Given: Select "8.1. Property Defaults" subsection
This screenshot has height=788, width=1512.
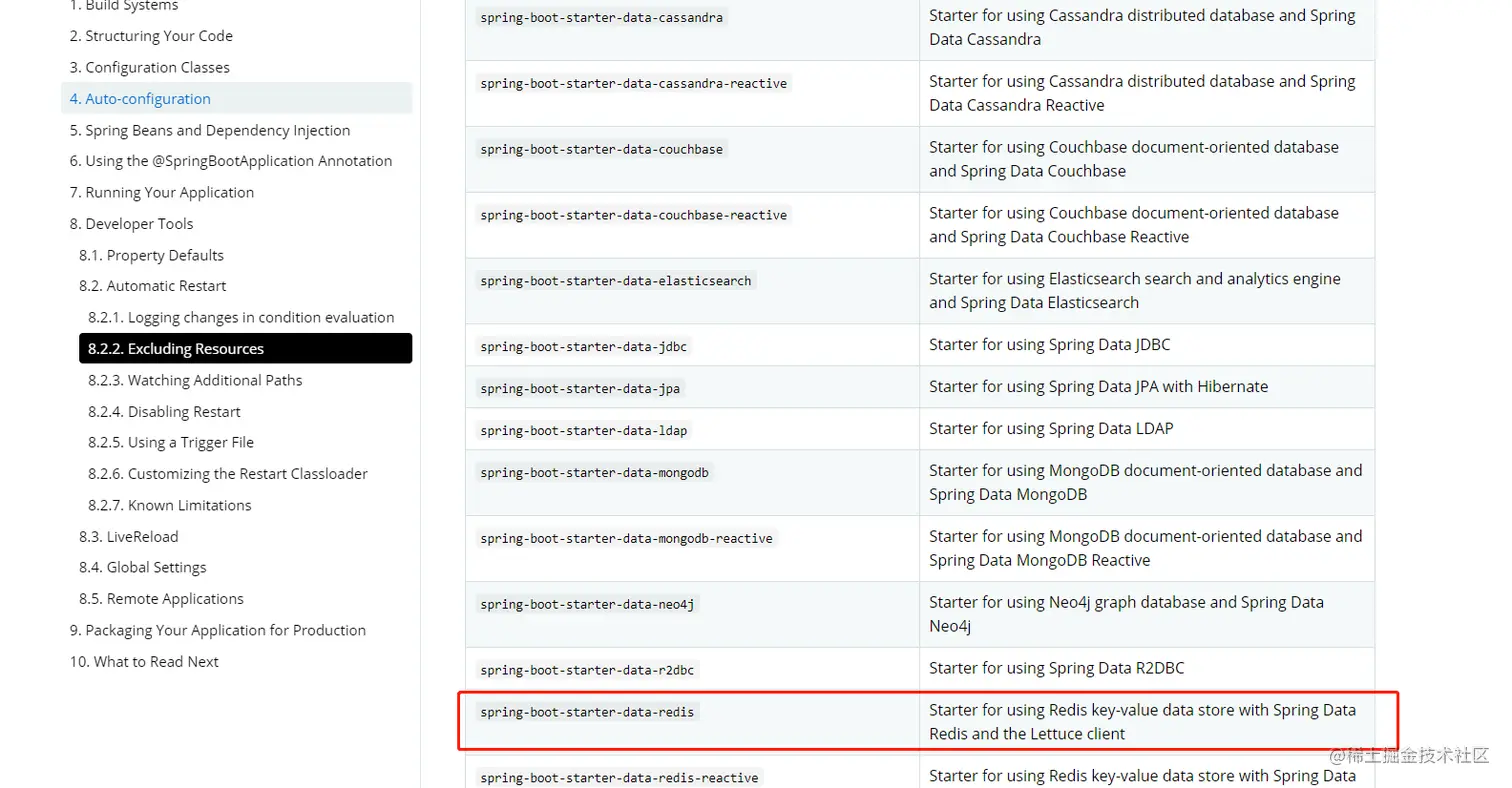Looking at the screenshot, I should 152,255.
